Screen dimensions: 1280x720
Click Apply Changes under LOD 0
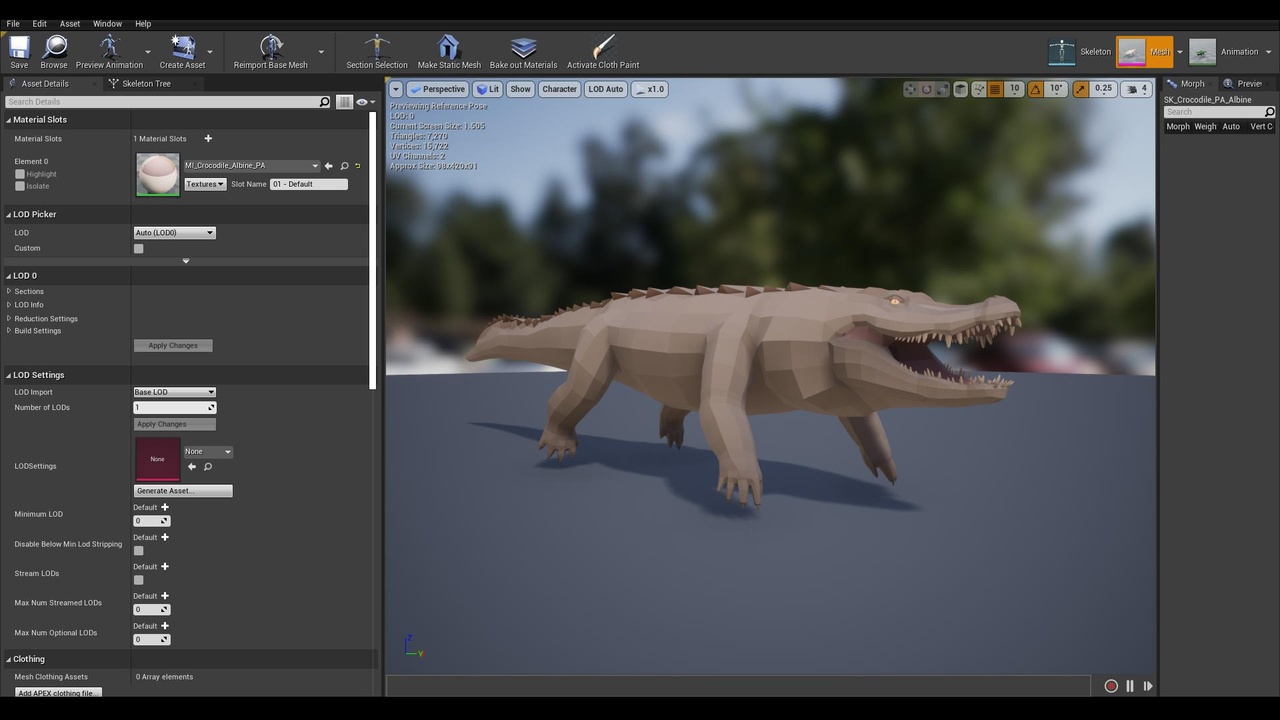click(173, 346)
